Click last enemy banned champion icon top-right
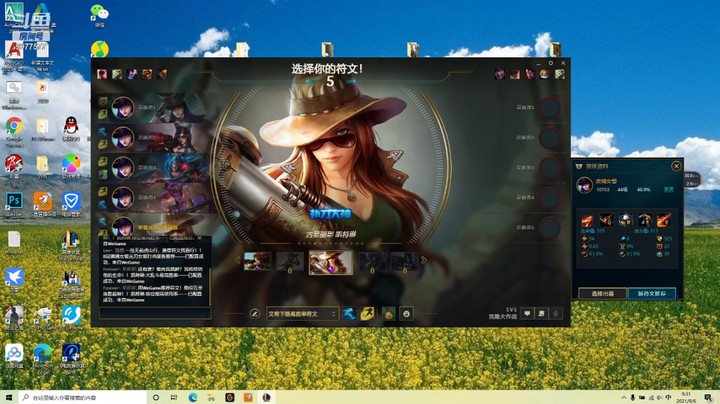This screenshot has height=404, width=720. point(560,74)
